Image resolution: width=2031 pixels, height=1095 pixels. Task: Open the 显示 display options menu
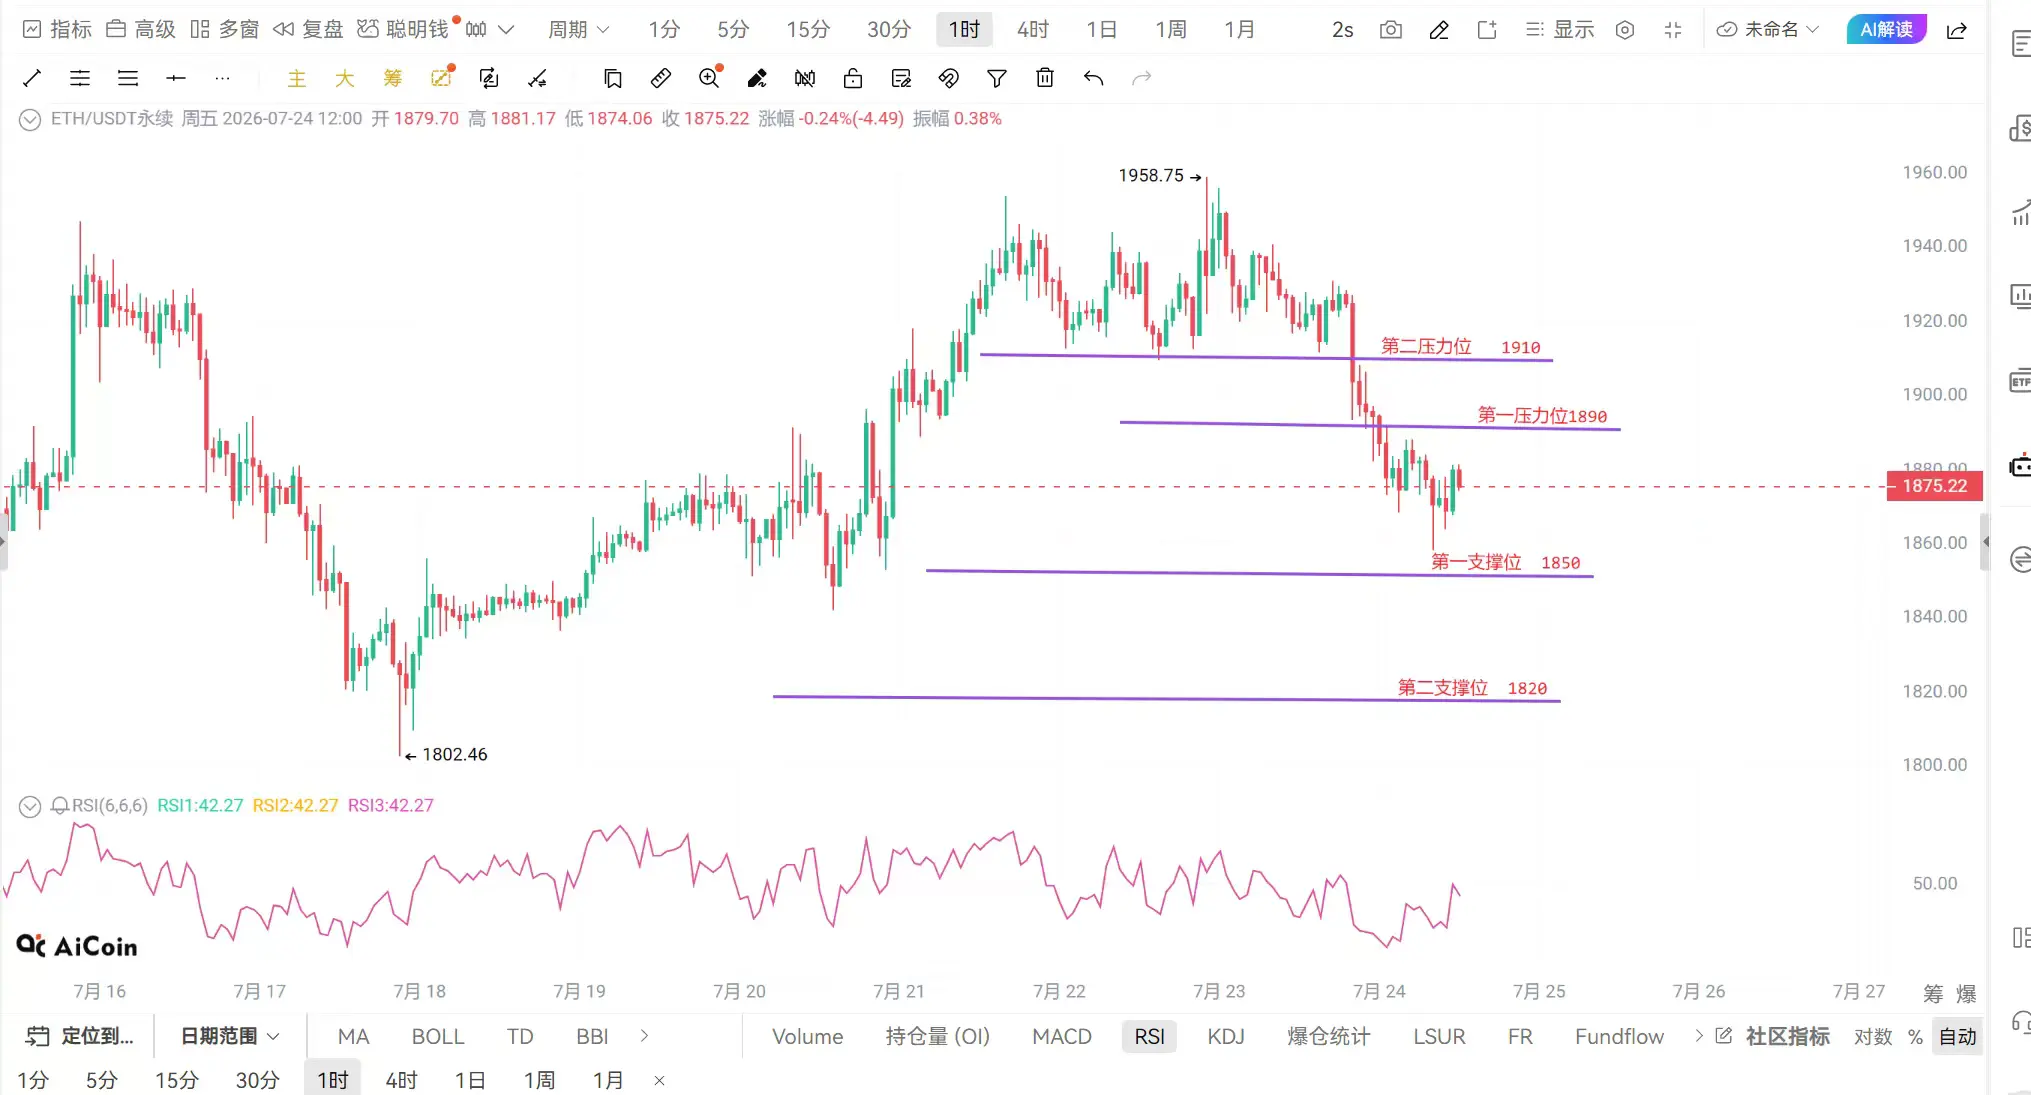pyautogui.click(x=1560, y=30)
